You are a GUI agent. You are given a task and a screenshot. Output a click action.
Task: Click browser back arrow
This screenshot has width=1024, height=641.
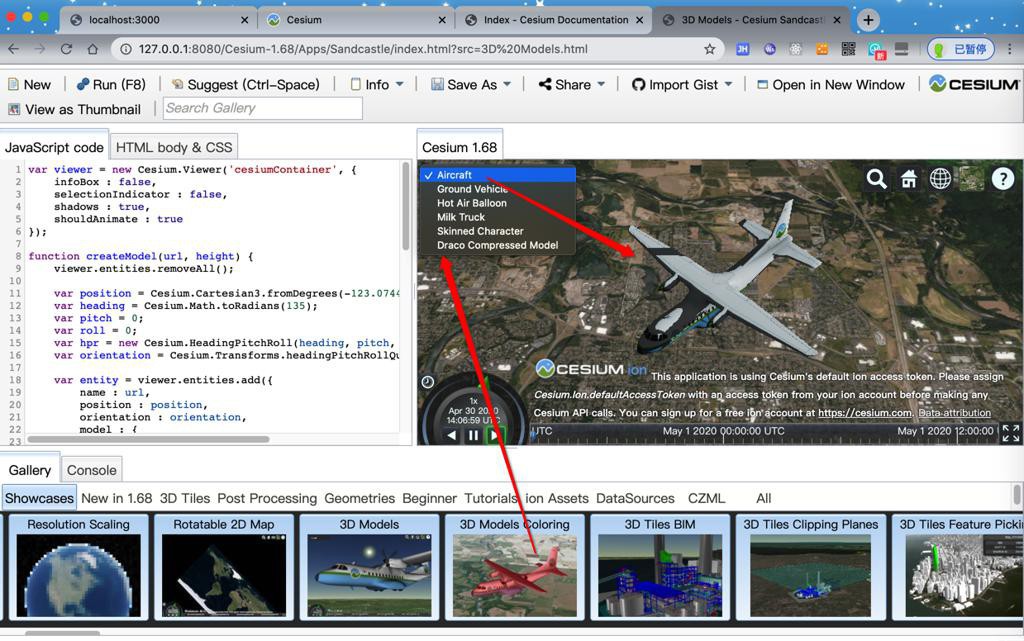coord(14,49)
